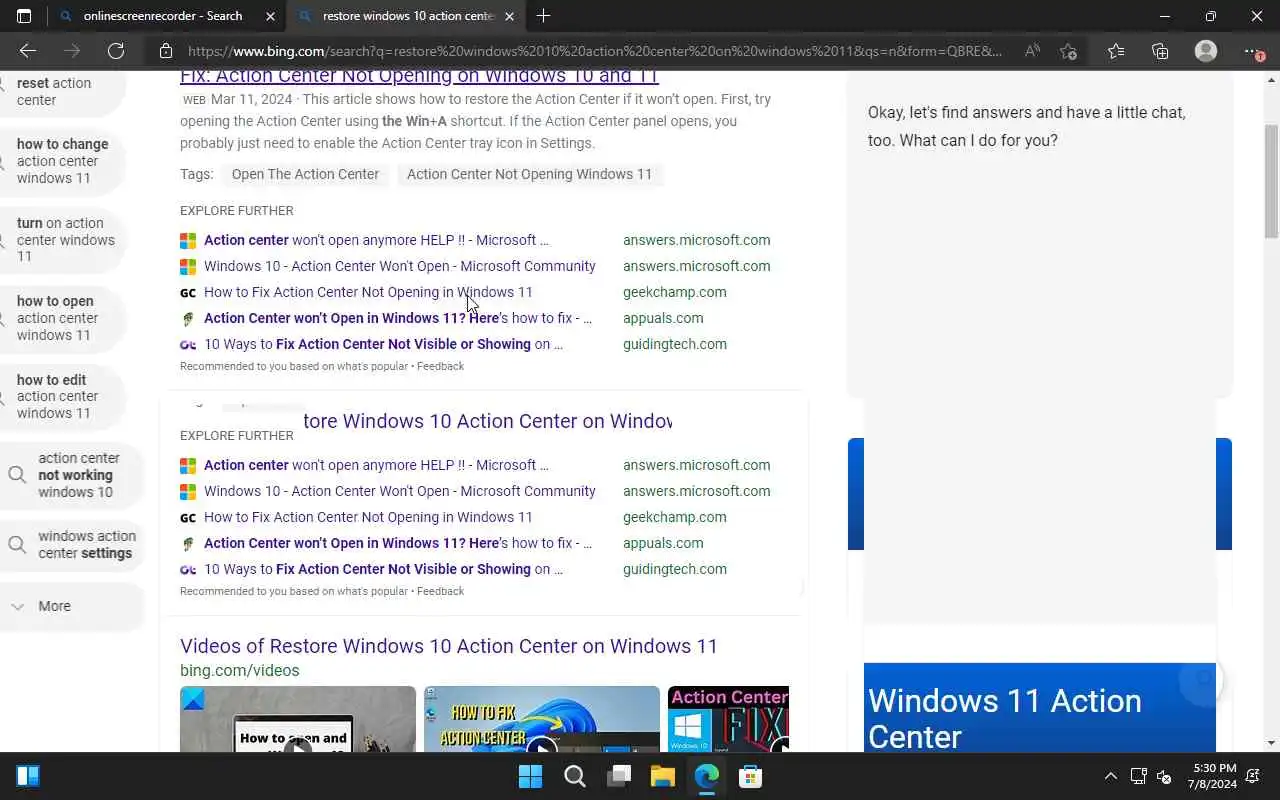The width and height of the screenshot is (1280, 800).
Task: Close the restore windows 10 action center tab
Action: (x=510, y=16)
